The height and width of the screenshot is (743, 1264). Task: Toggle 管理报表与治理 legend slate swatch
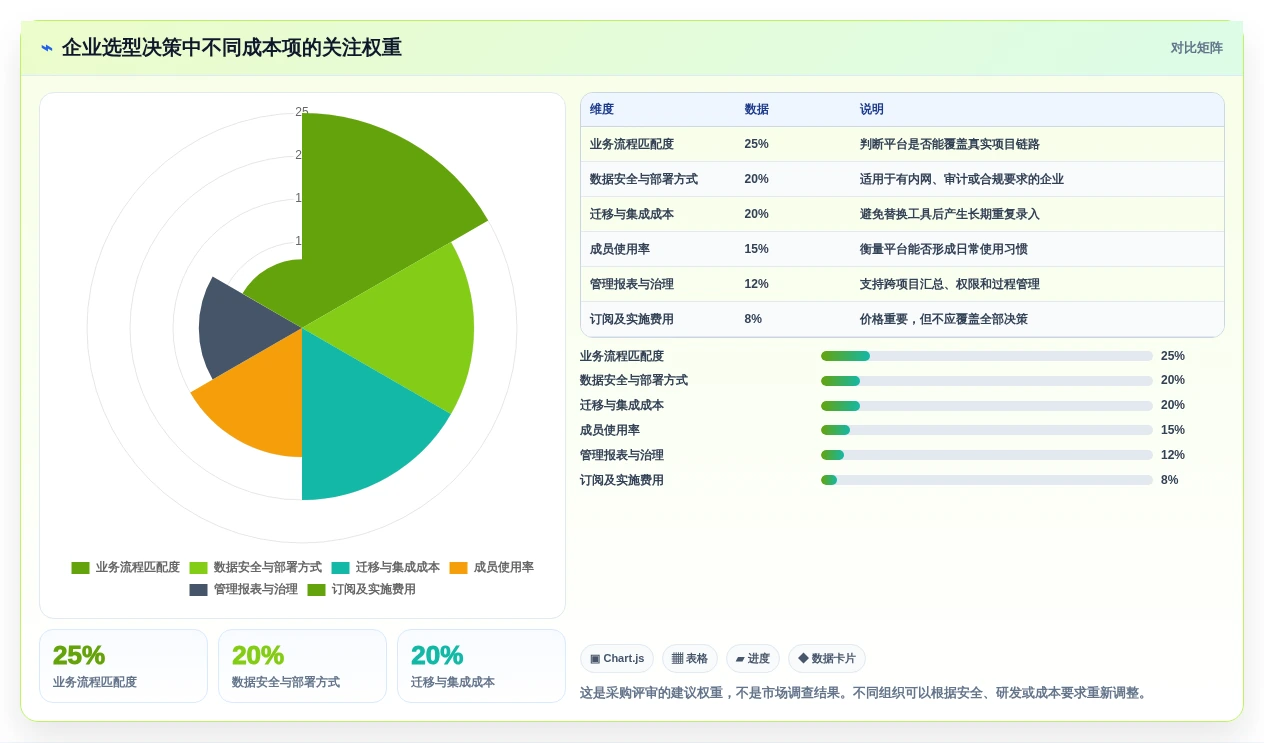(198, 590)
